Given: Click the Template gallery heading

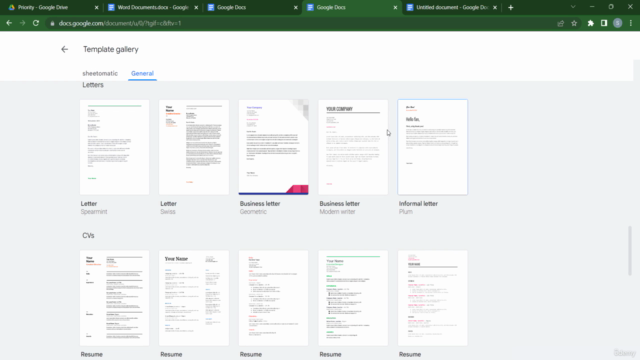Looking at the screenshot, I should [x=111, y=49].
